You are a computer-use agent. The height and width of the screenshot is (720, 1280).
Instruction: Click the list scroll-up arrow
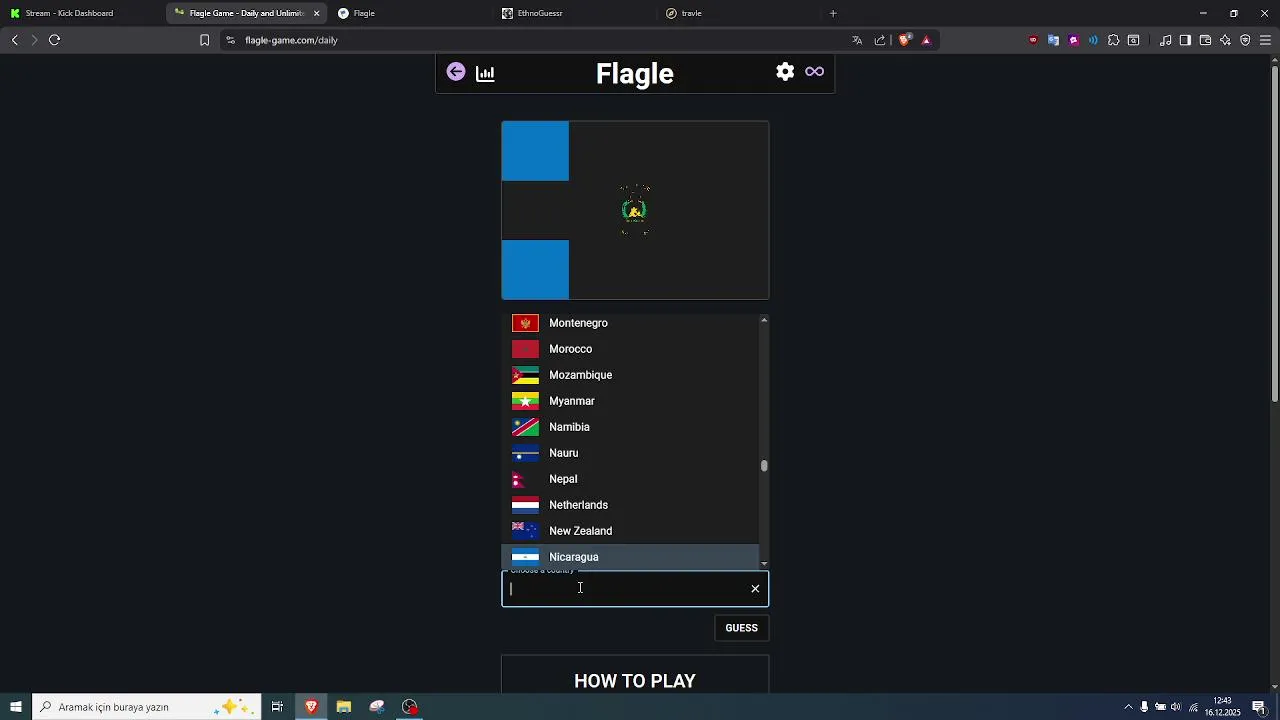764,320
